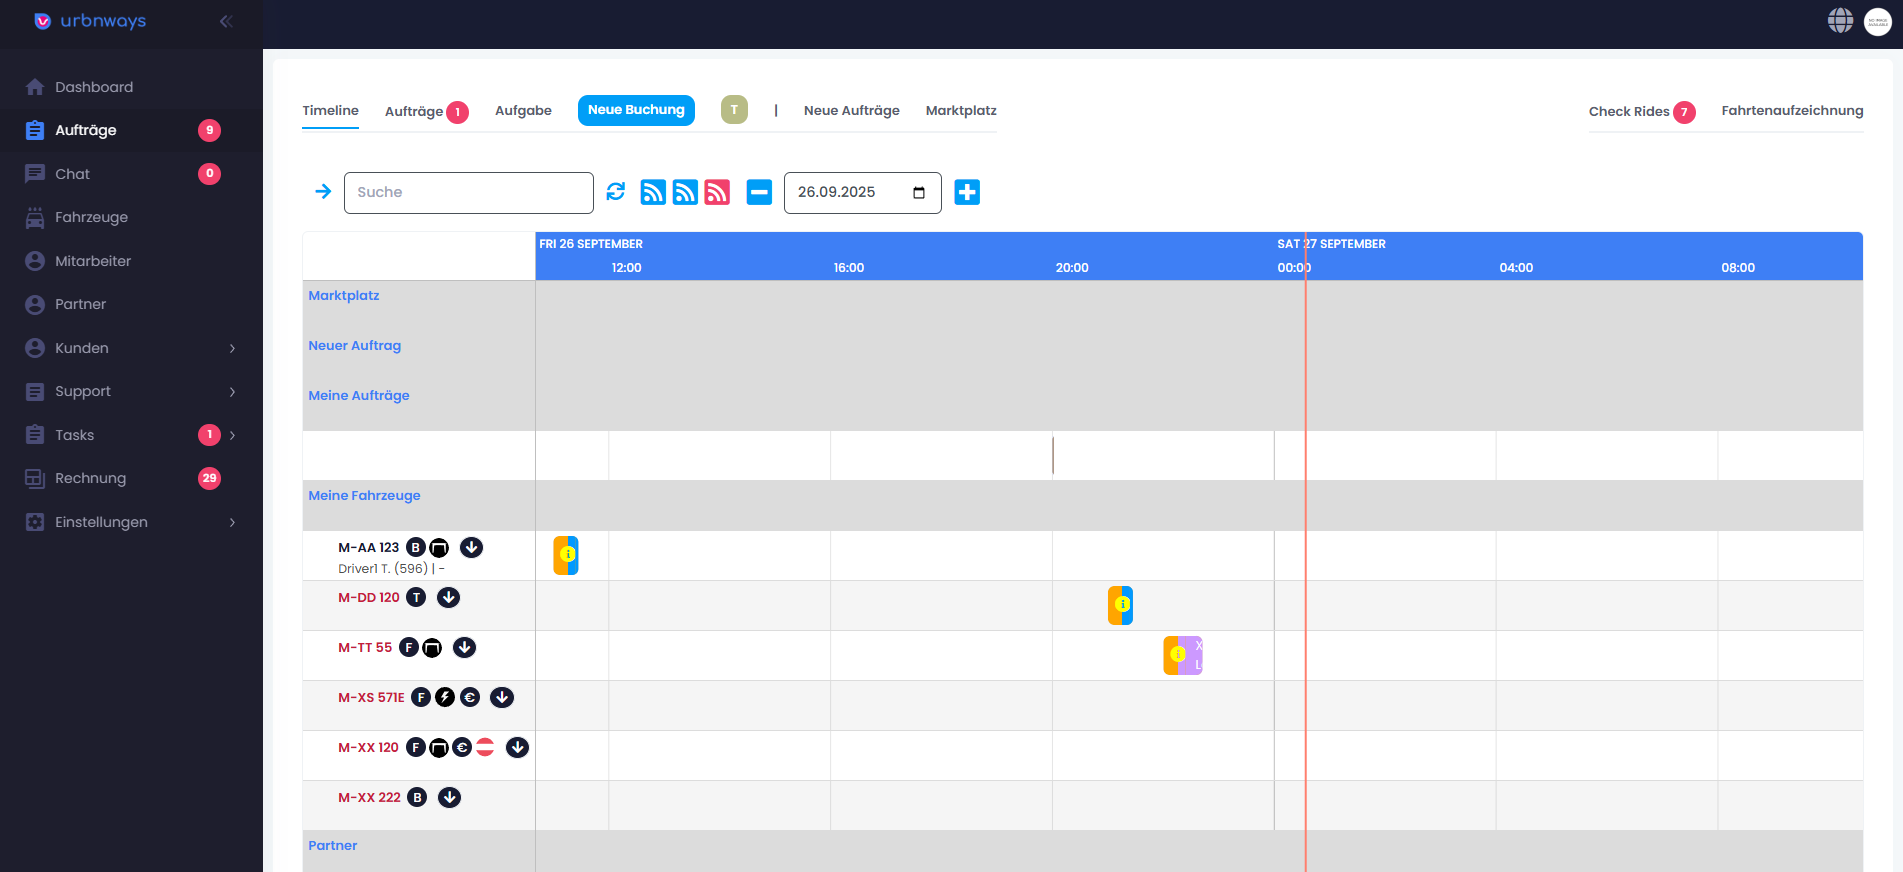The image size is (1903, 872).
Task: Click the green T badge button
Action: [x=734, y=110]
